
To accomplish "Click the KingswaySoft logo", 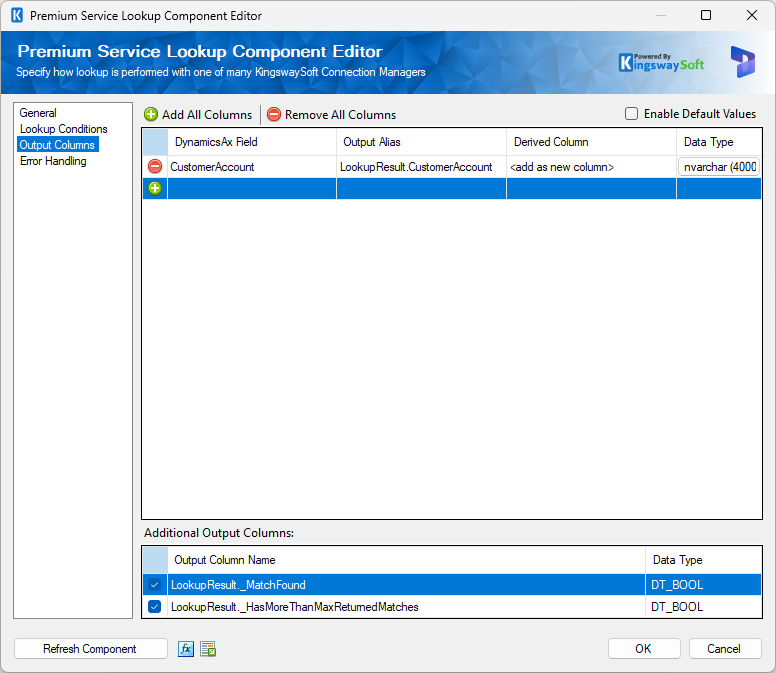I will click(661, 62).
